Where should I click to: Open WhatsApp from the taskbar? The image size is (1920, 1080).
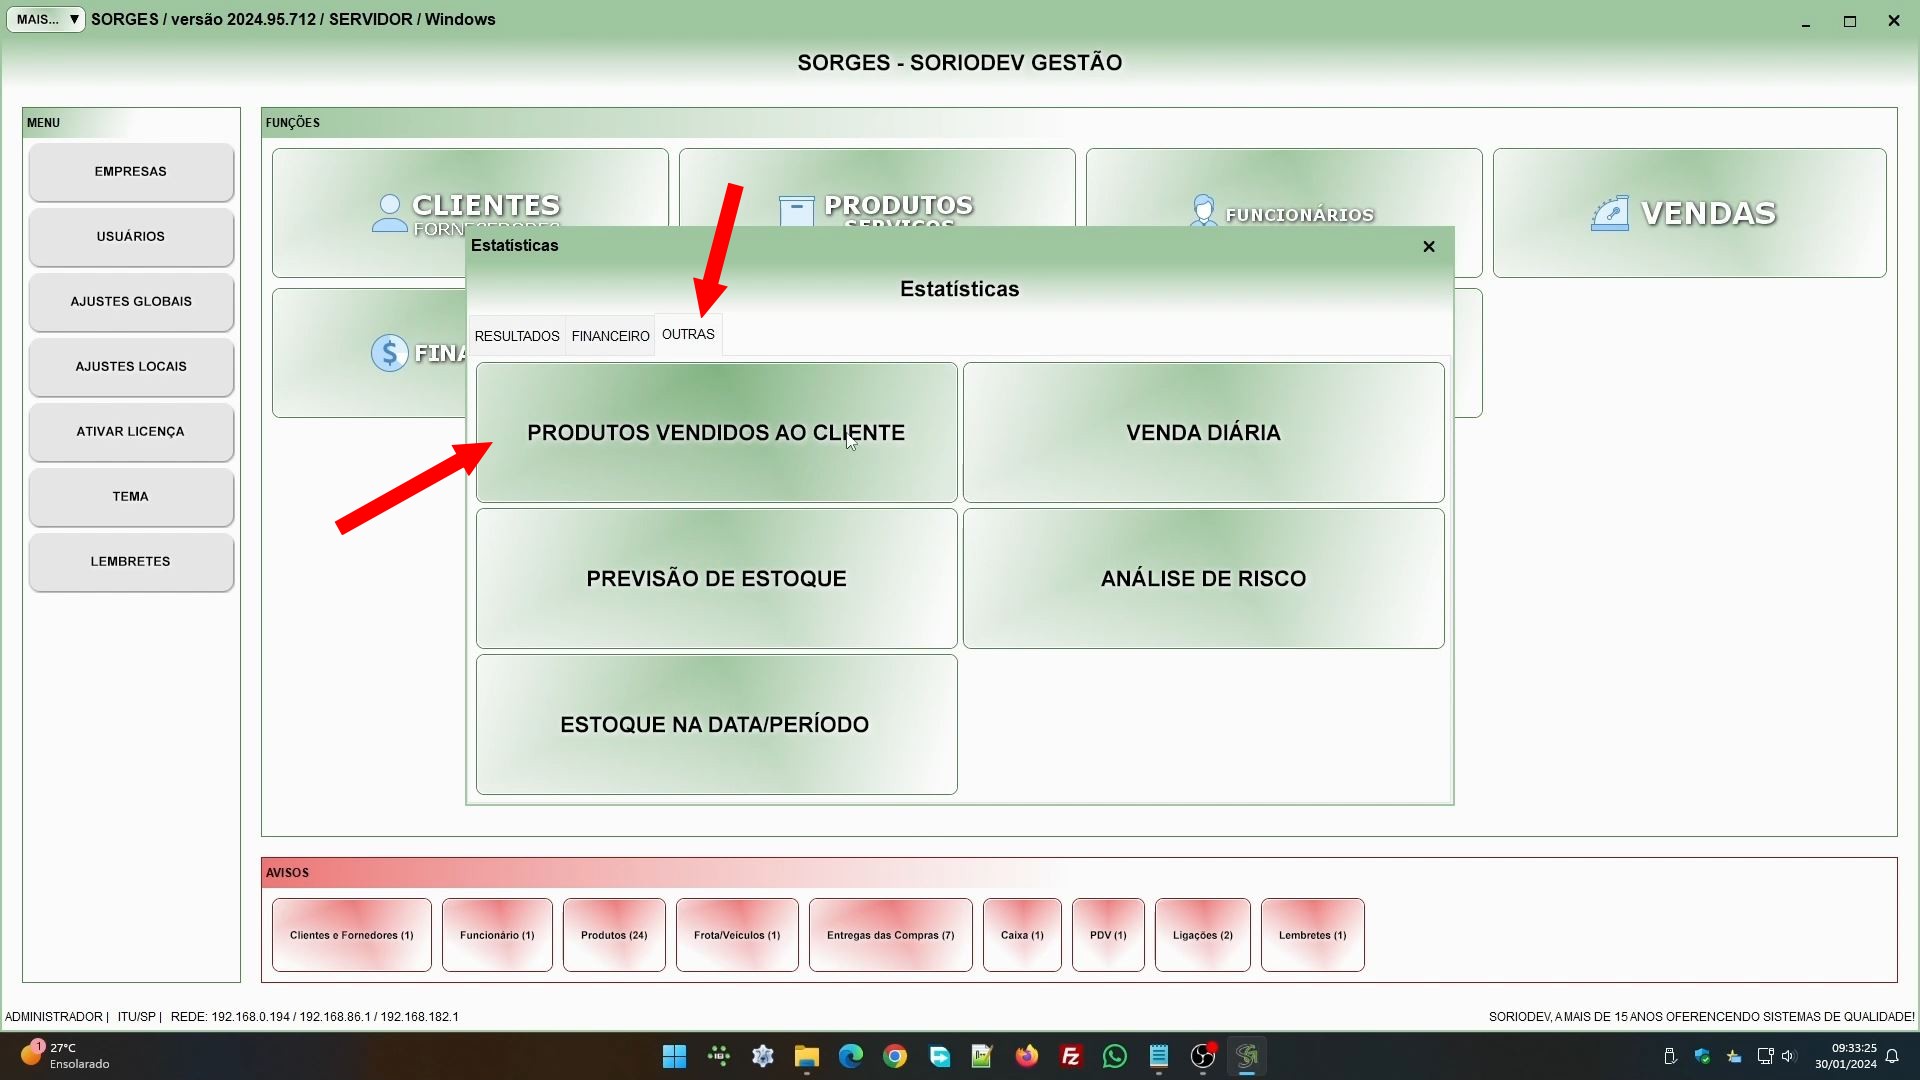click(1114, 1056)
